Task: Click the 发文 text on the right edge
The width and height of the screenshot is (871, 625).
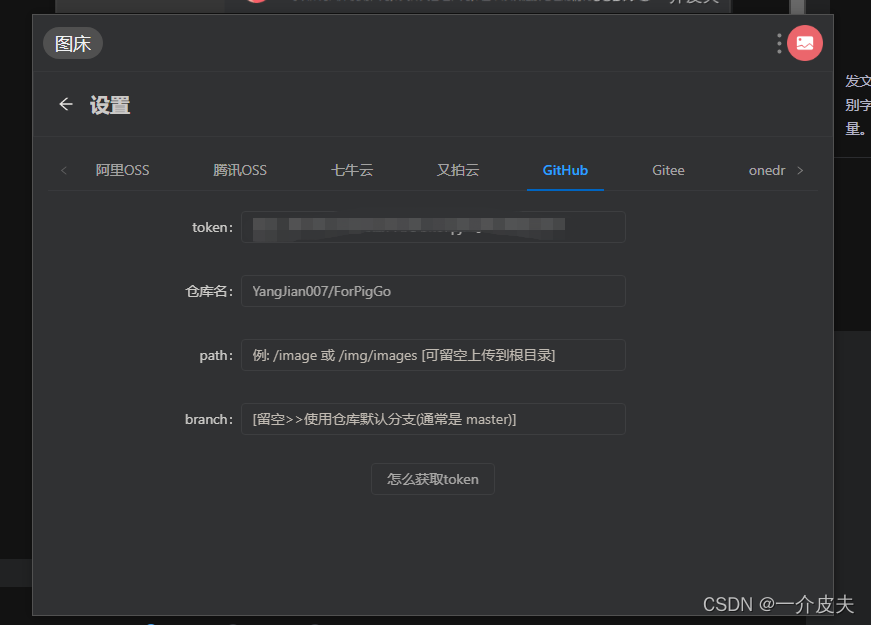Action: [x=855, y=81]
